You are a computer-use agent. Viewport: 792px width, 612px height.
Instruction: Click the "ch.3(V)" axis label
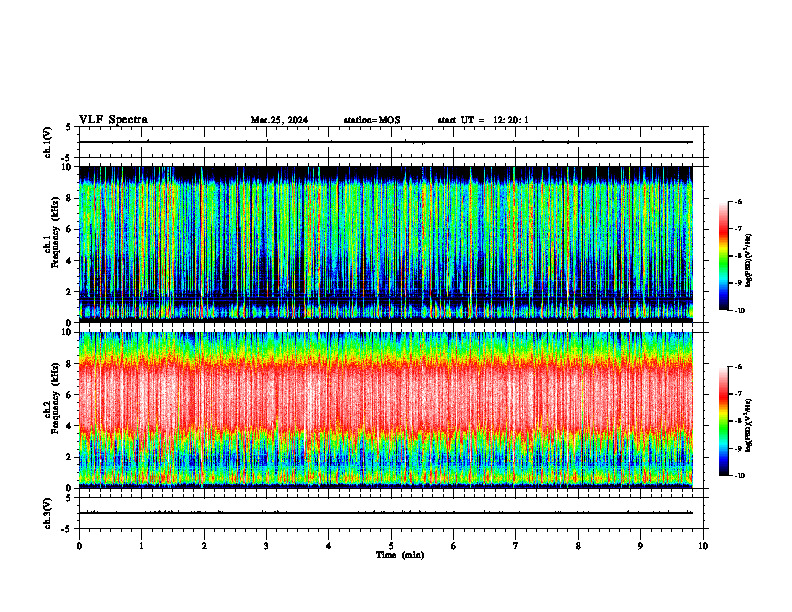coord(48,513)
